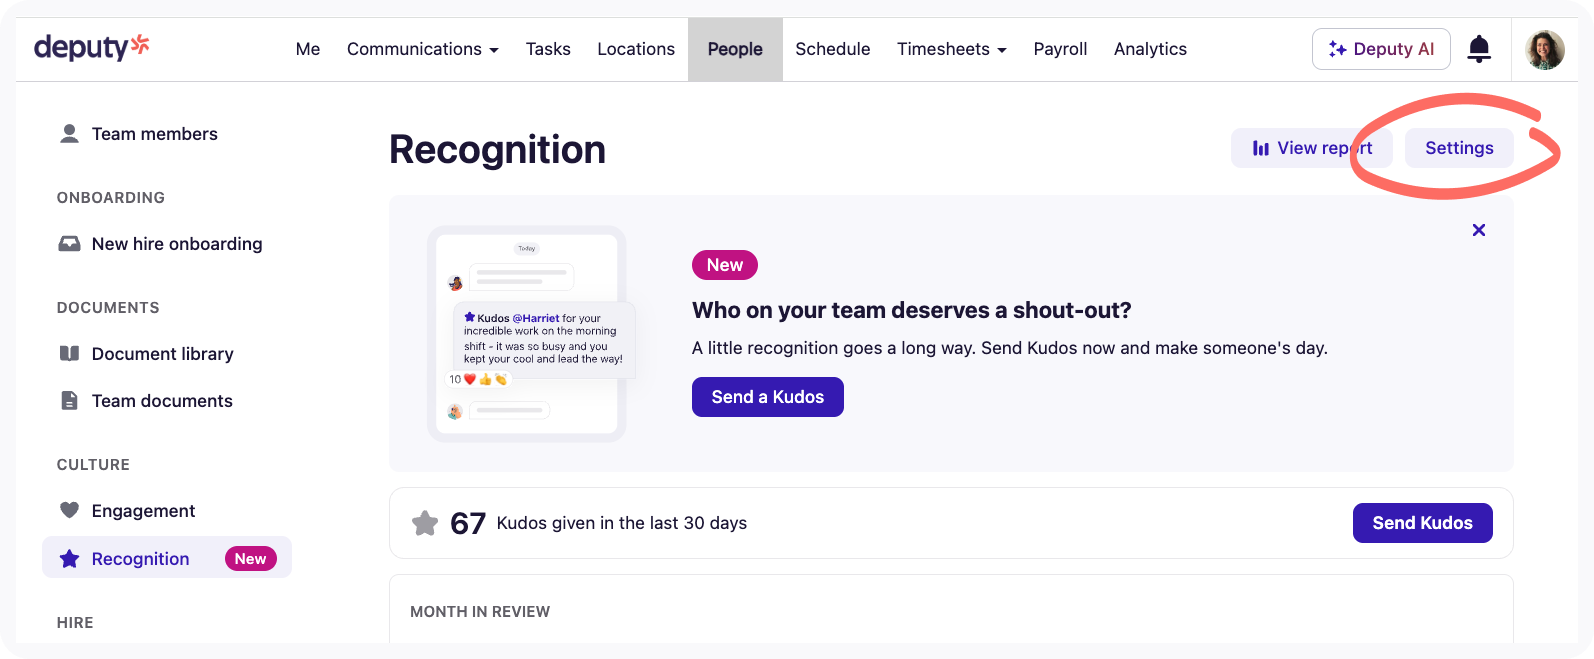The image size is (1594, 659).
Task: Open the user profile avatar
Action: click(1544, 49)
